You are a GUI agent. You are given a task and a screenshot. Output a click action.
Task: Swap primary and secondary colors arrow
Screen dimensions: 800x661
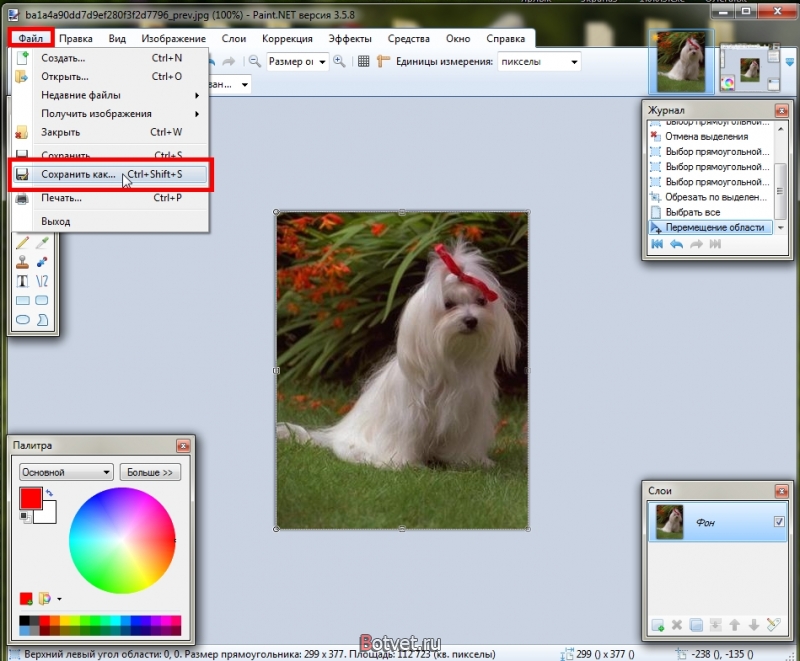49,493
